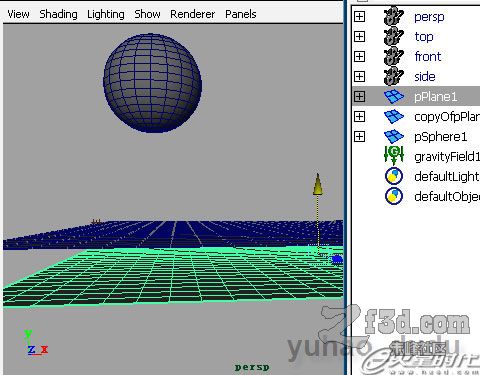
Task: Click the defaultObjectSet icon
Action: point(394,196)
